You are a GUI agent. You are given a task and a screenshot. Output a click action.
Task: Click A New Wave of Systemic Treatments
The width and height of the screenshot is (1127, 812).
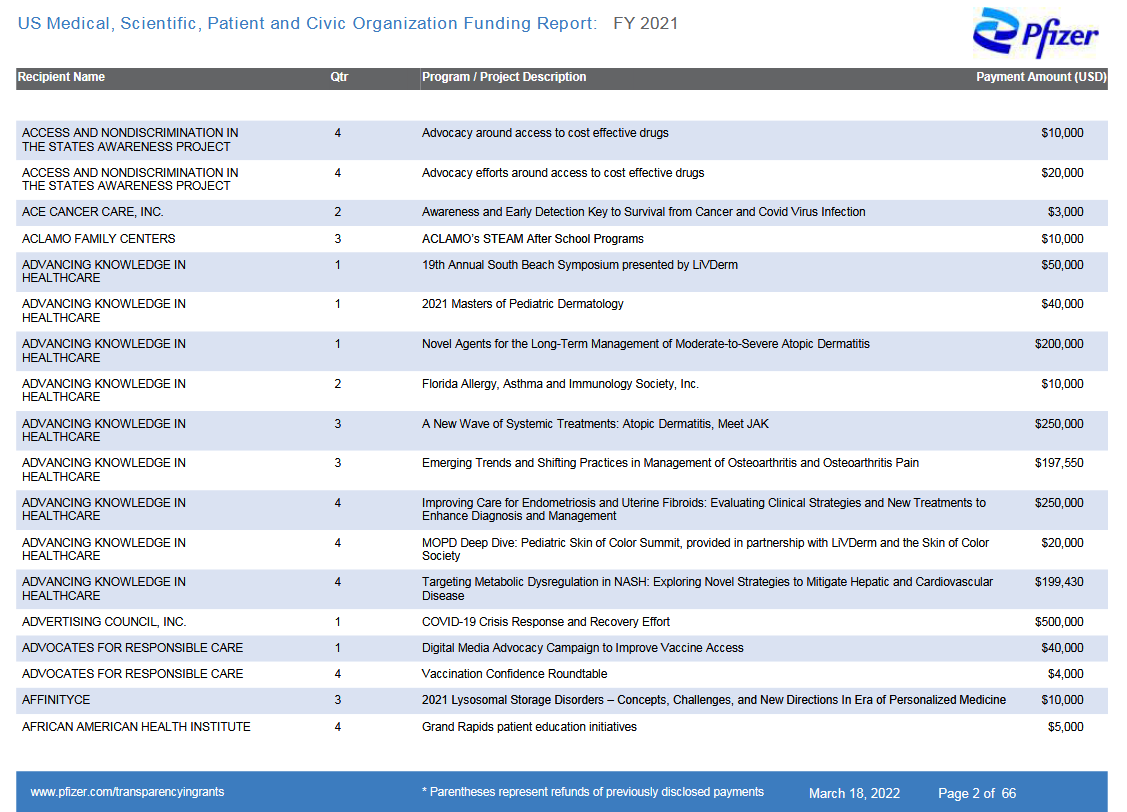[595, 424]
